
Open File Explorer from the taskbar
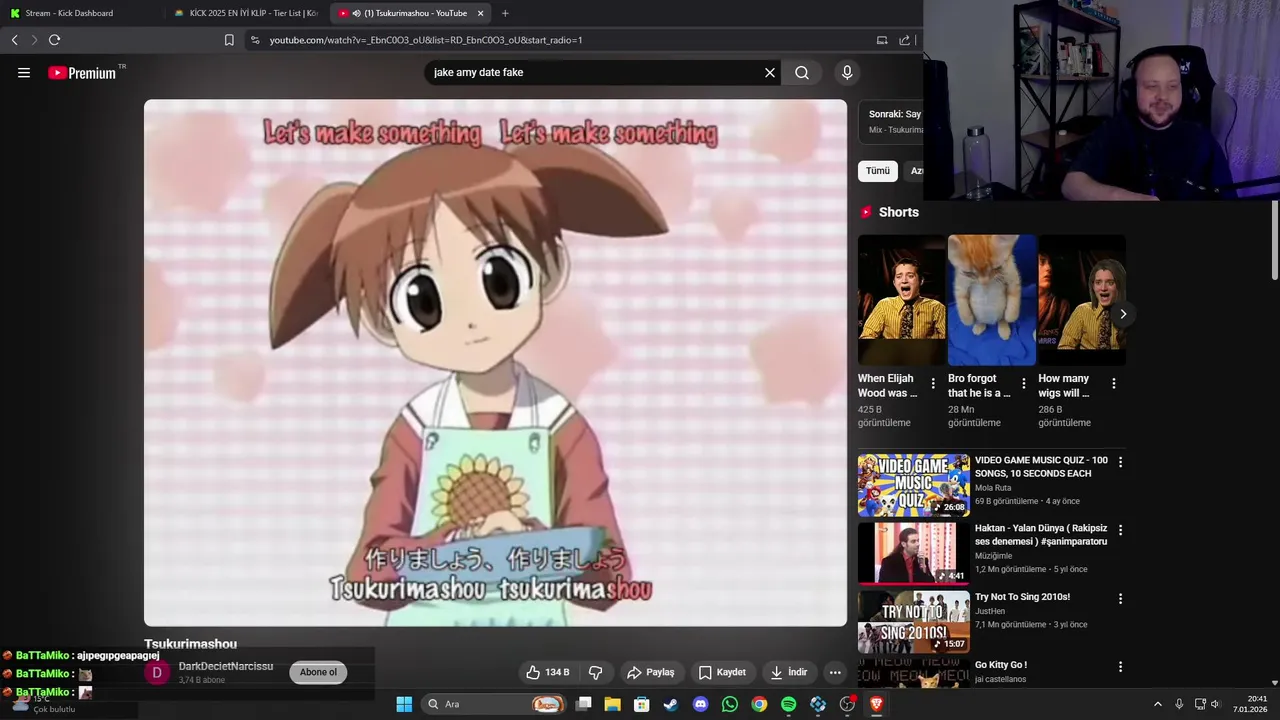click(612, 704)
